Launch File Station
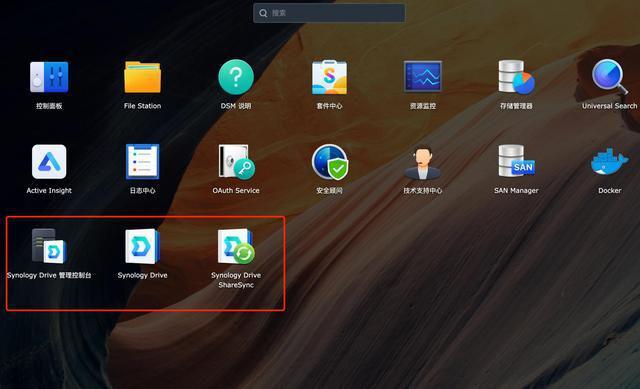The width and height of the screenshot is (640, 389). pos(142,77)
